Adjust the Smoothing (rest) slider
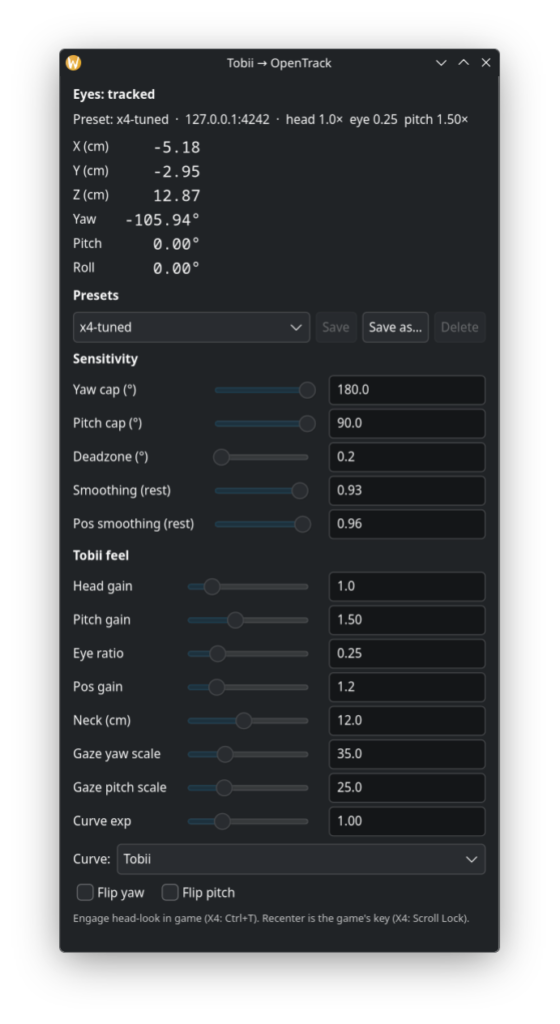The height and width of the screenshot is (1024, 560). click(x=261, y=490)
